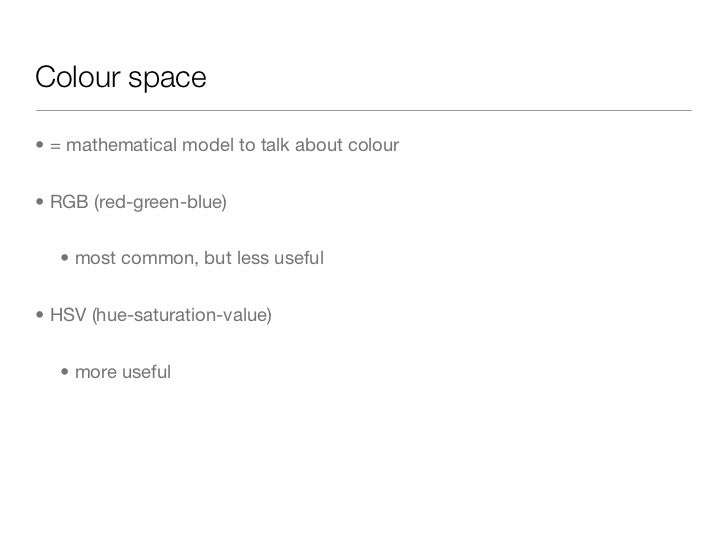Click the word "colour" ending the first bullet
728x546 pixels.
pos(374,147)
